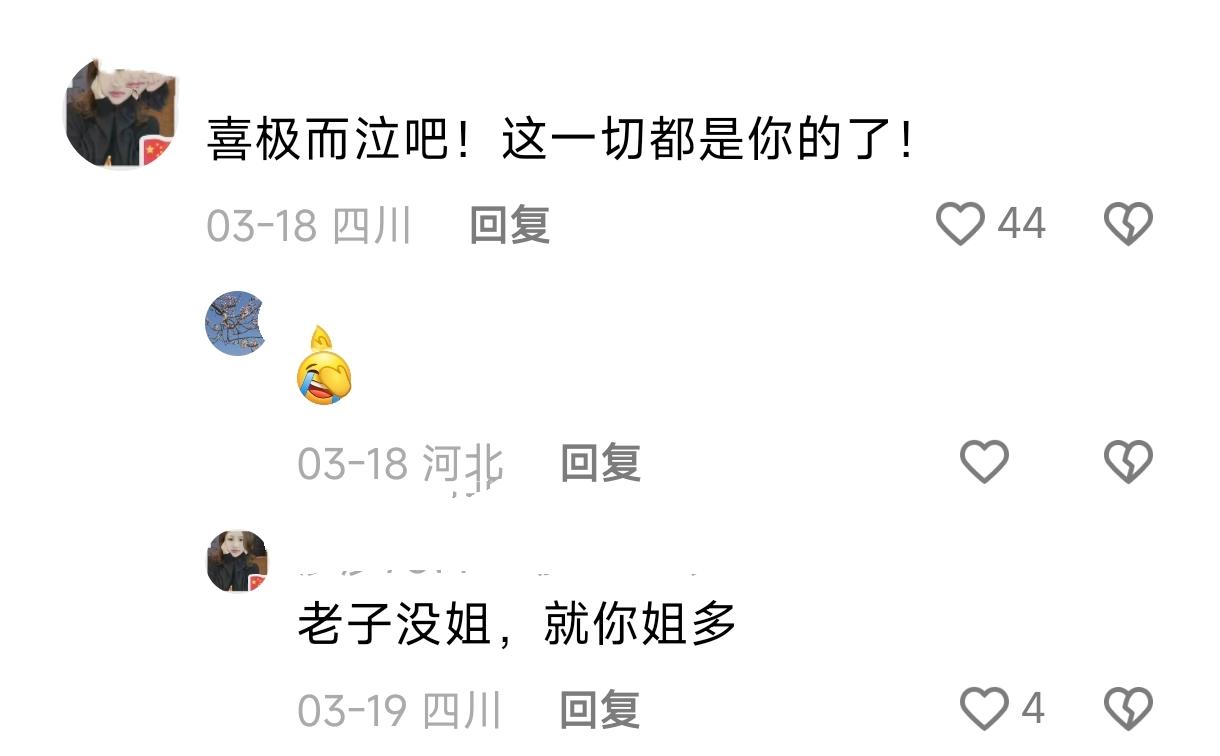This screenshot has height=756, width=1220.
Task: Dislike the 老子没姐，就你姐多 reply
Action: pos(1128,709)
